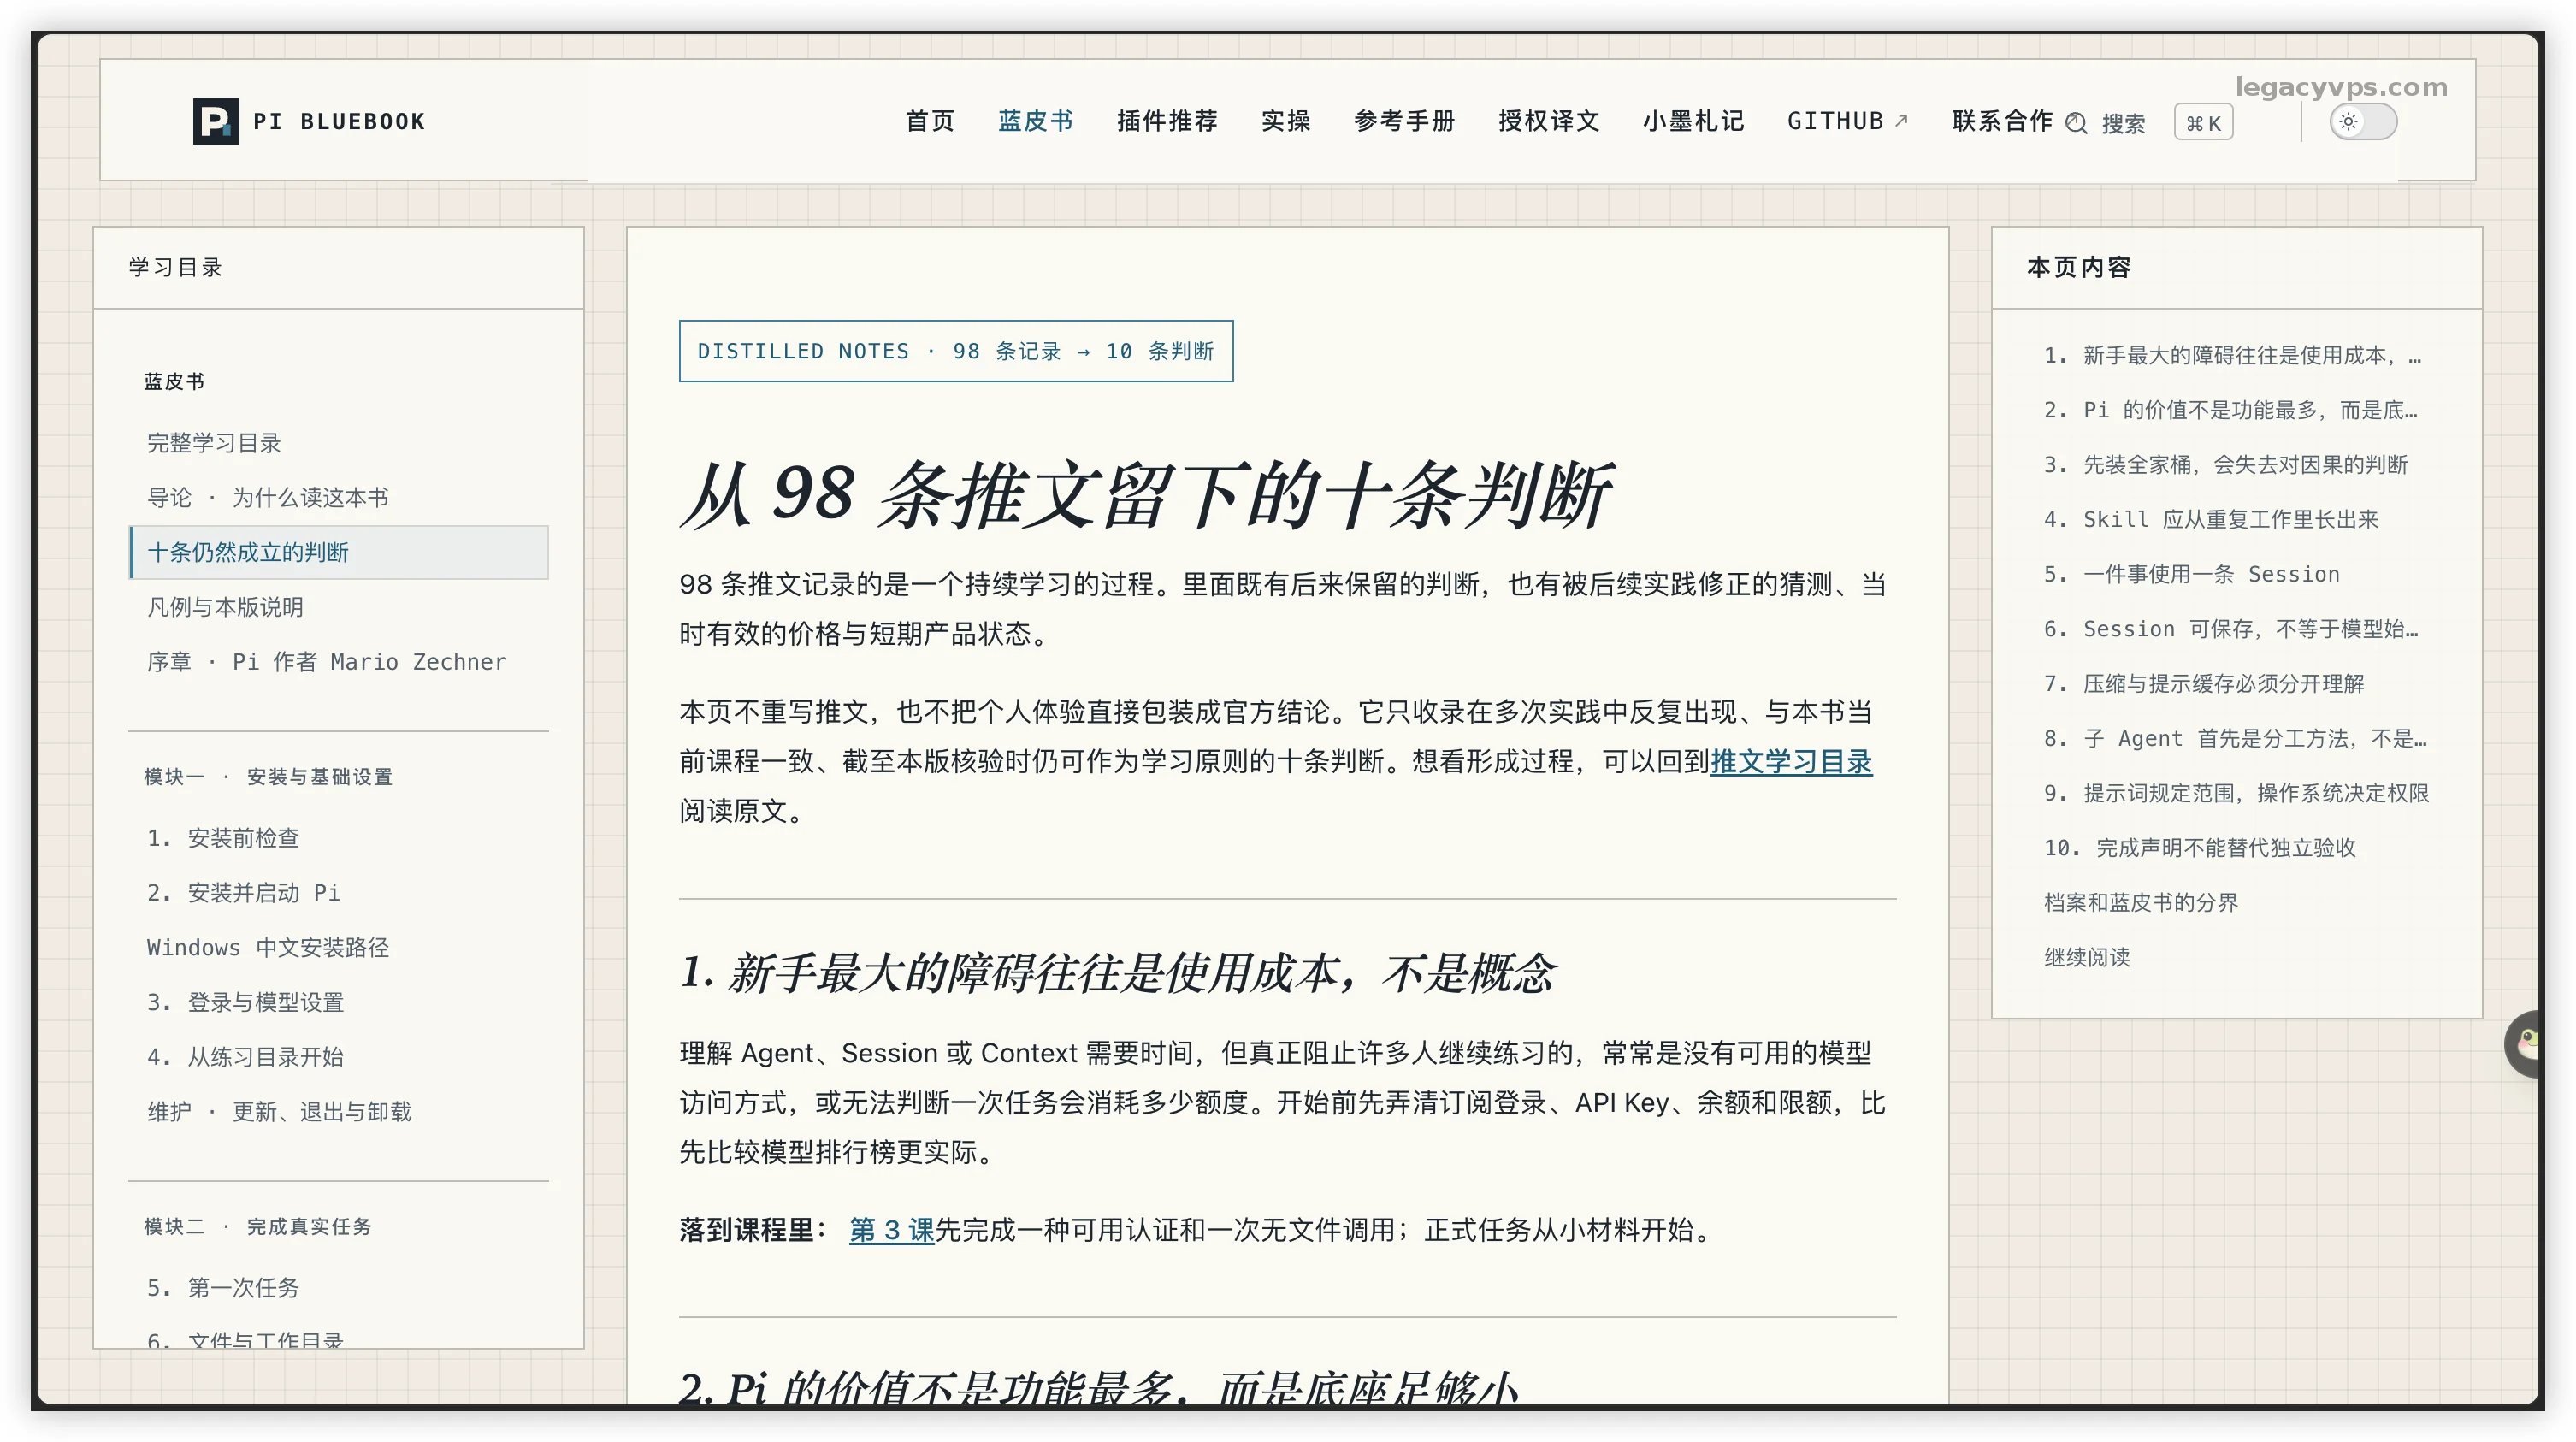
Task: Jump to 4. Skill 应从重复工作里长出来
Action: (x=2211, y=520)
